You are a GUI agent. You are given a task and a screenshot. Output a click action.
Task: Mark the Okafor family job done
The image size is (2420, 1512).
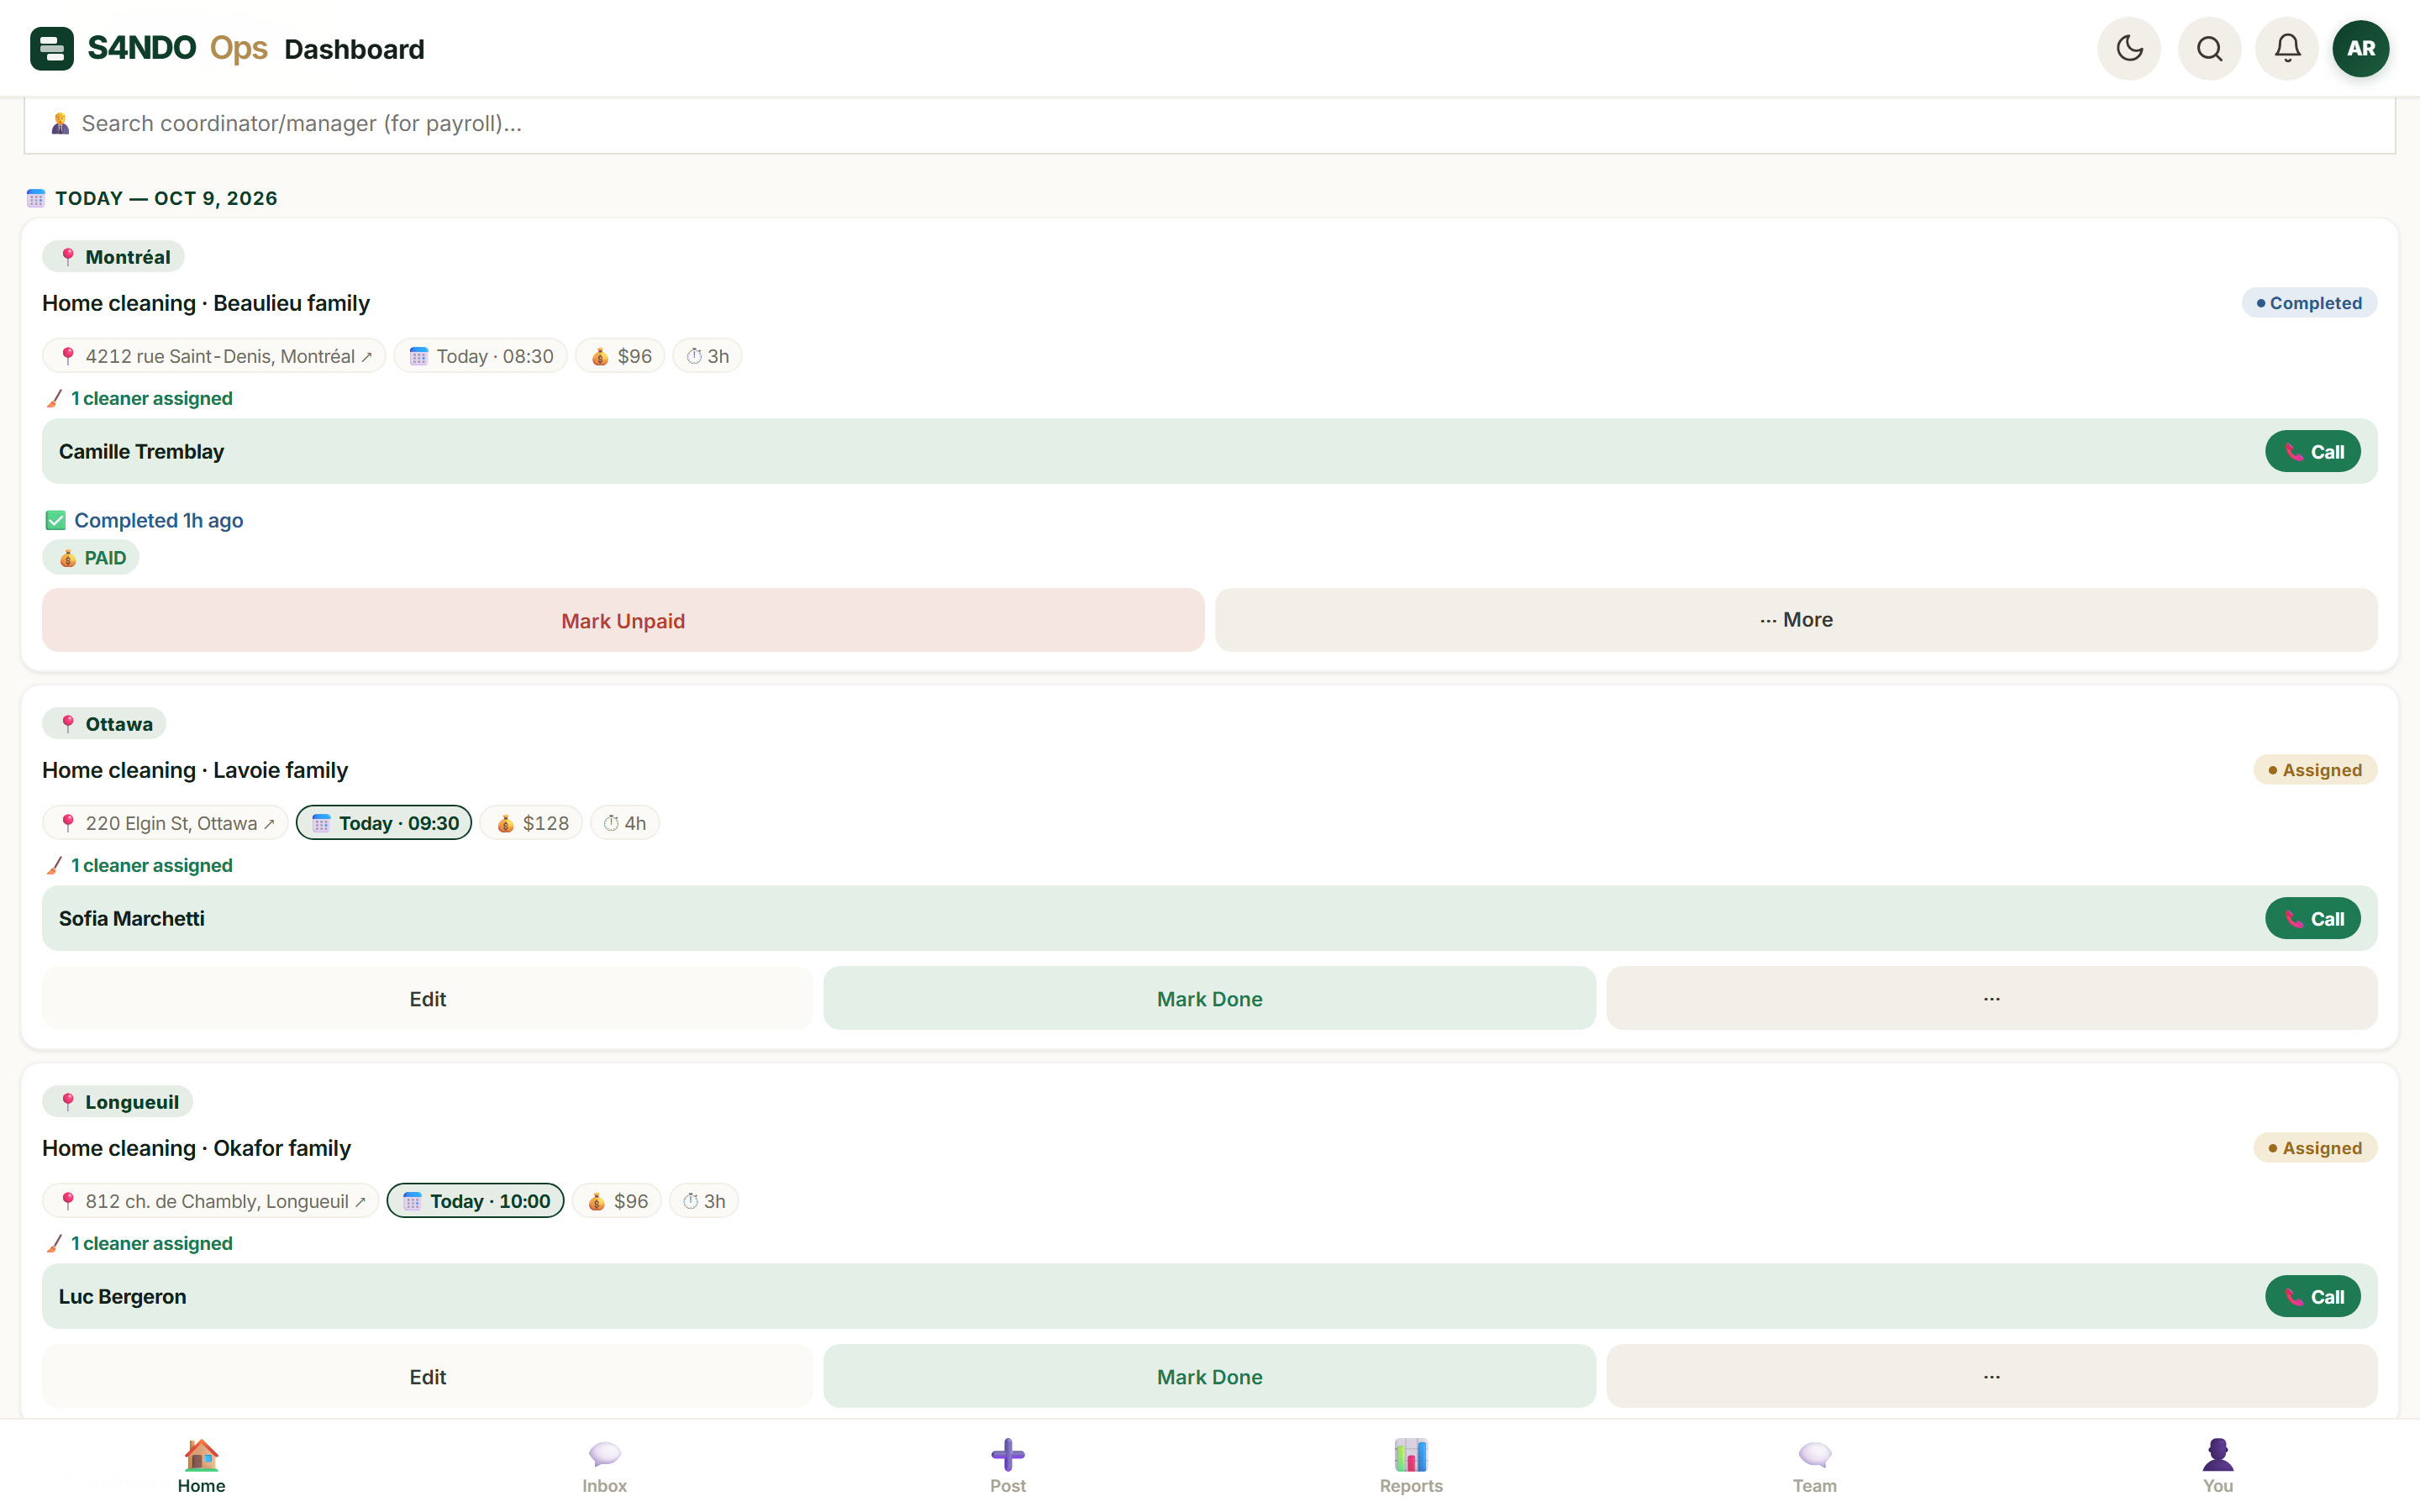1209,1376
